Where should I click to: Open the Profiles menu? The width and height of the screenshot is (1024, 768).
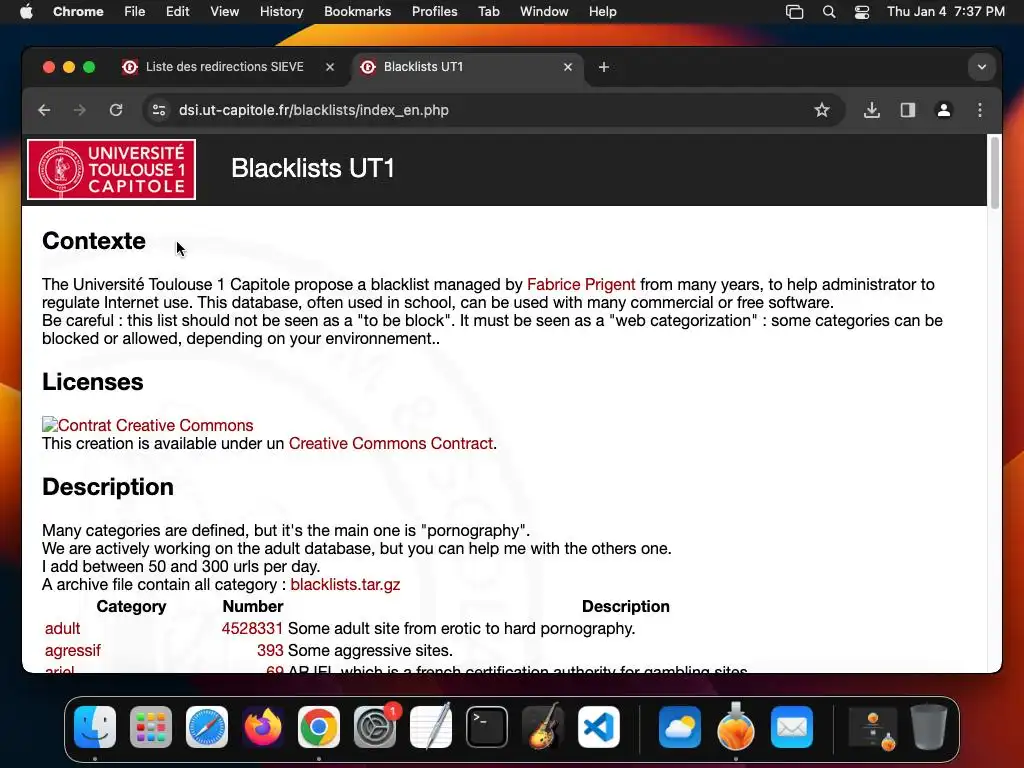[434, 12]
